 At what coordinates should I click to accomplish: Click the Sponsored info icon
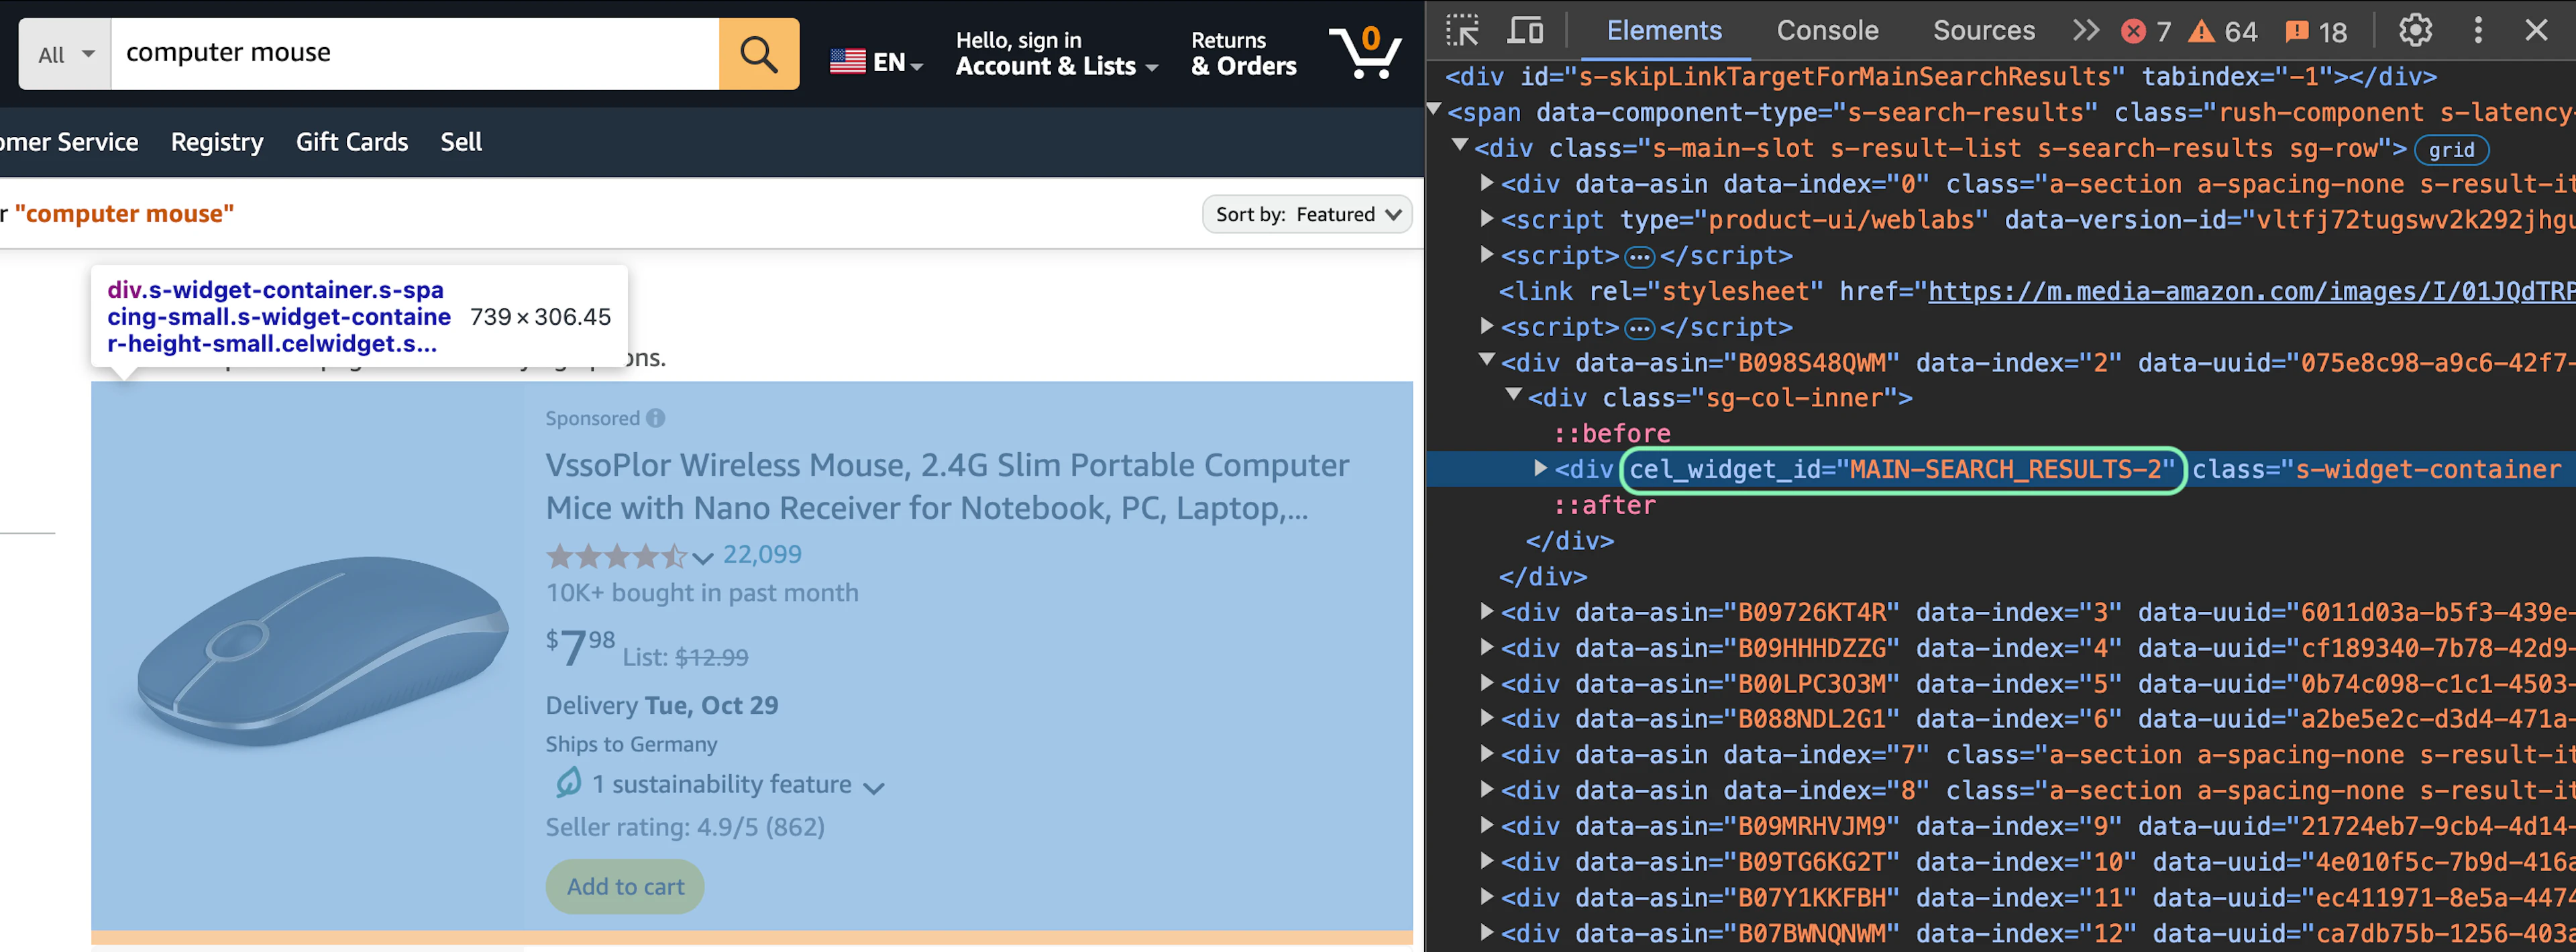(656, 418)
